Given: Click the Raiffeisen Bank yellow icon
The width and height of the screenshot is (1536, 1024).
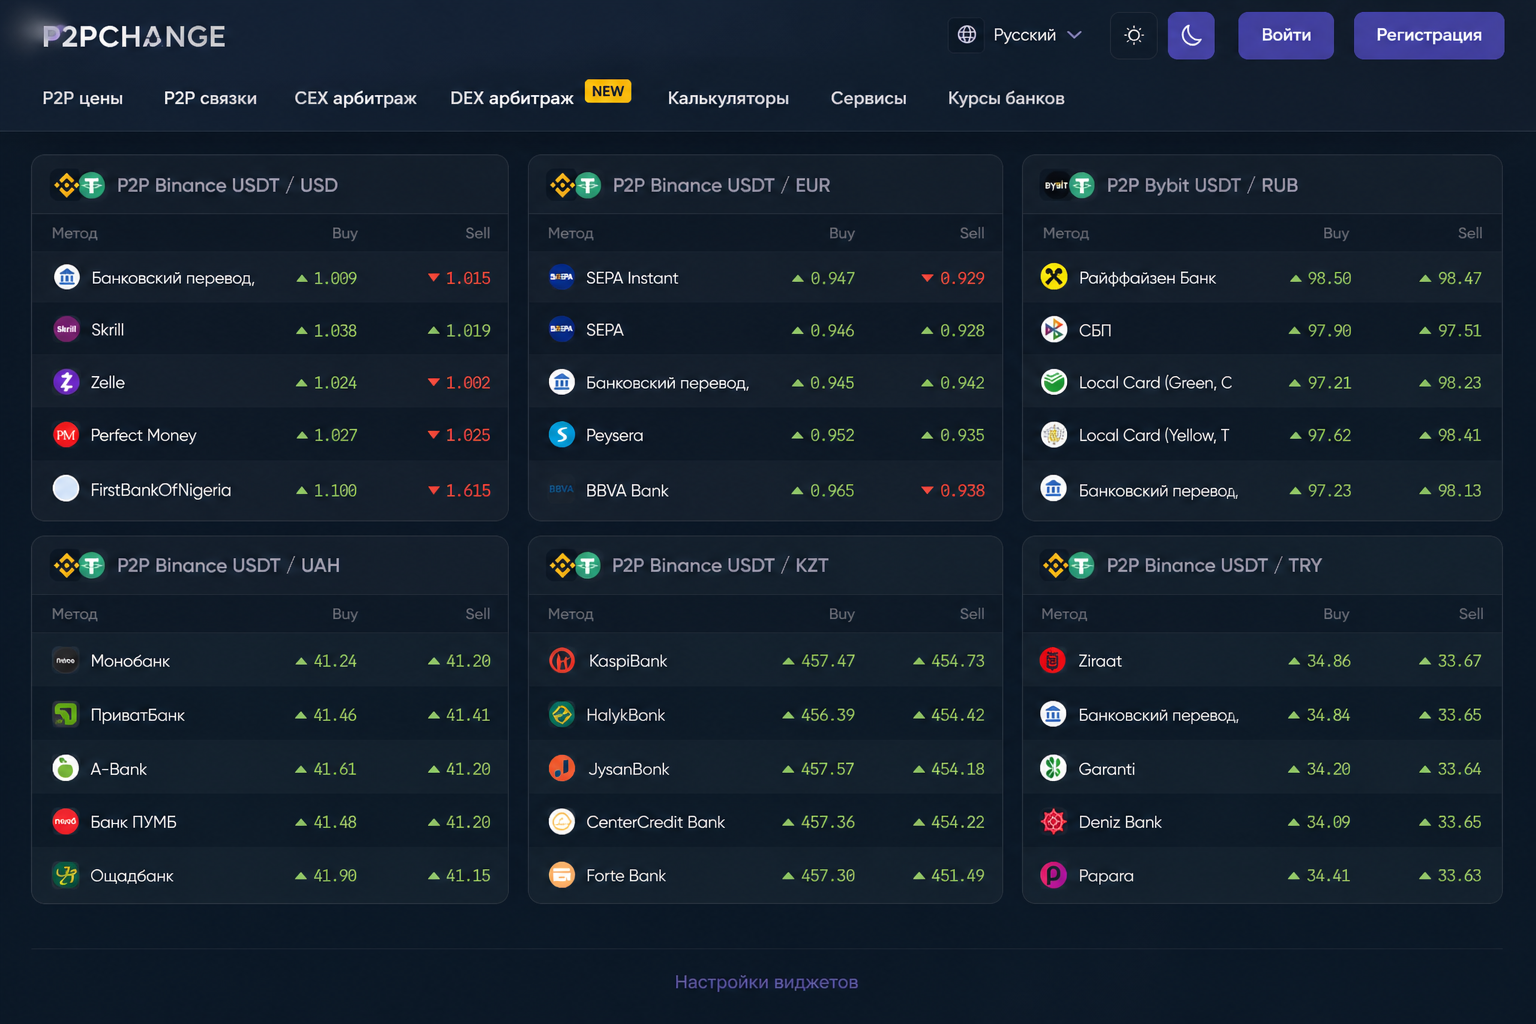Looking at the screenshot, I should pos(1054,277).
